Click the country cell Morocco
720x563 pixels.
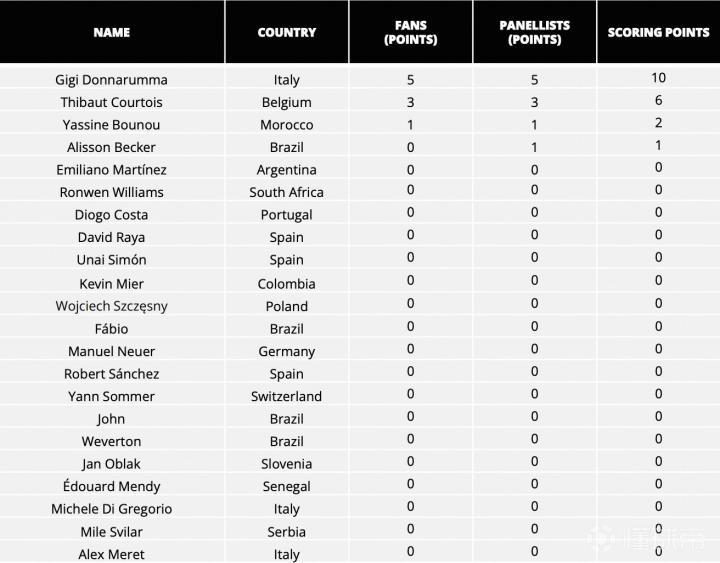(x=287, y=124)
